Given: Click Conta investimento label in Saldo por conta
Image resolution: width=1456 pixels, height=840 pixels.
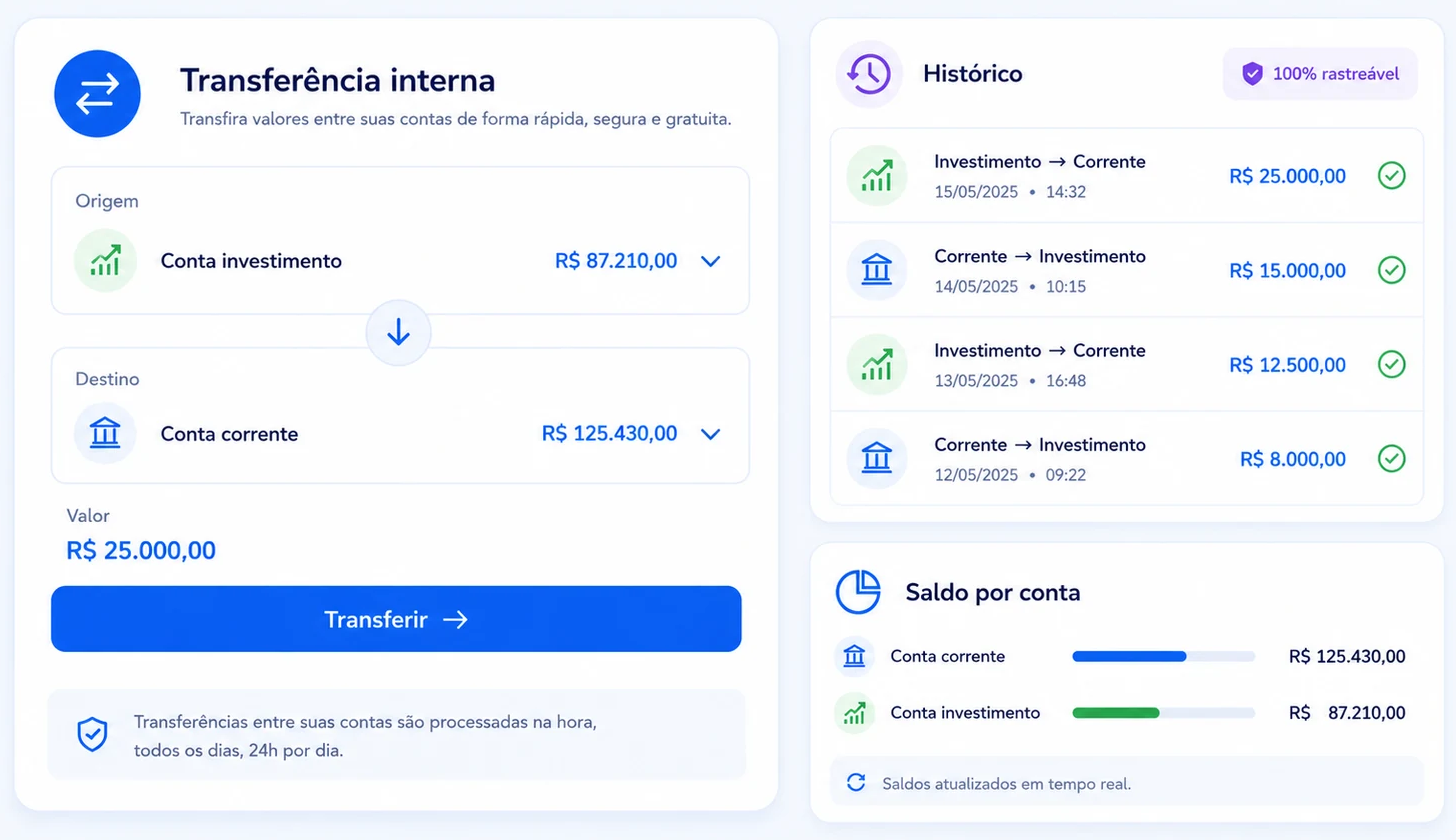Looking at the screenshot, I should coord(965,713).
